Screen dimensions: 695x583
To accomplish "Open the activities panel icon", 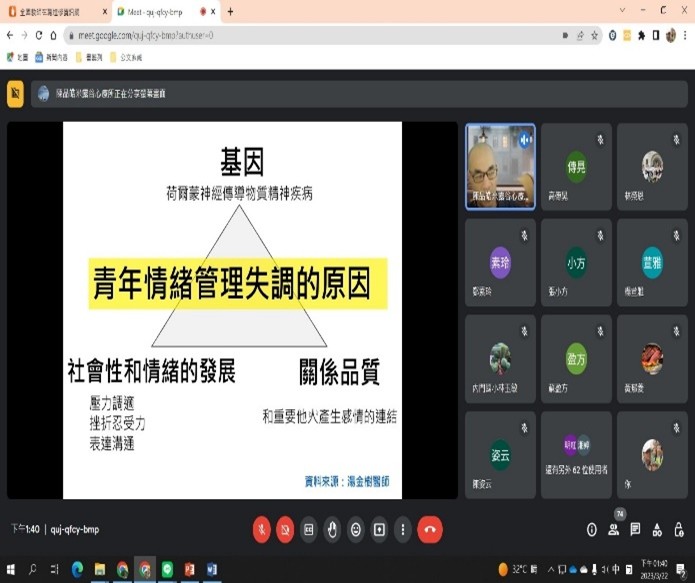I will pyautogui.click(x=657, y=529).
